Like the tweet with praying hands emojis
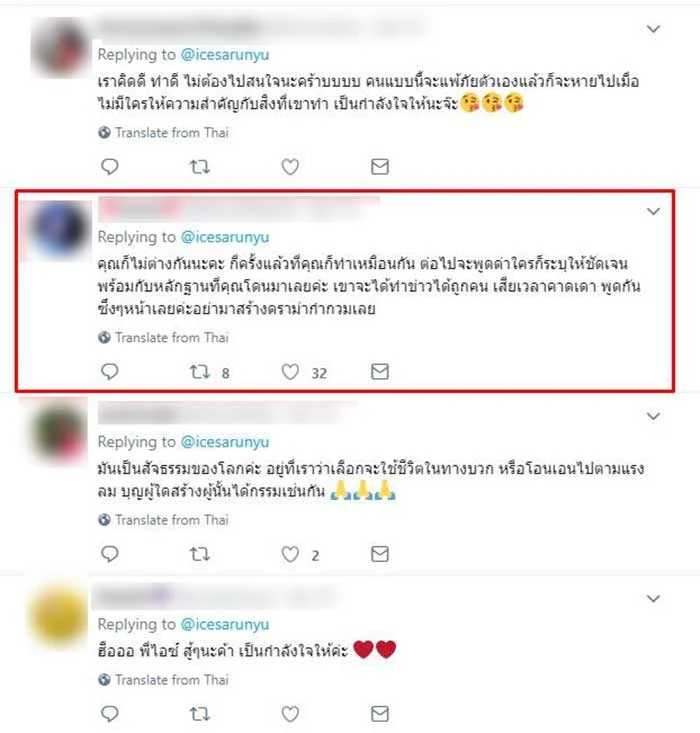Viewport: 700px width, 733px height. click(290, 554)
